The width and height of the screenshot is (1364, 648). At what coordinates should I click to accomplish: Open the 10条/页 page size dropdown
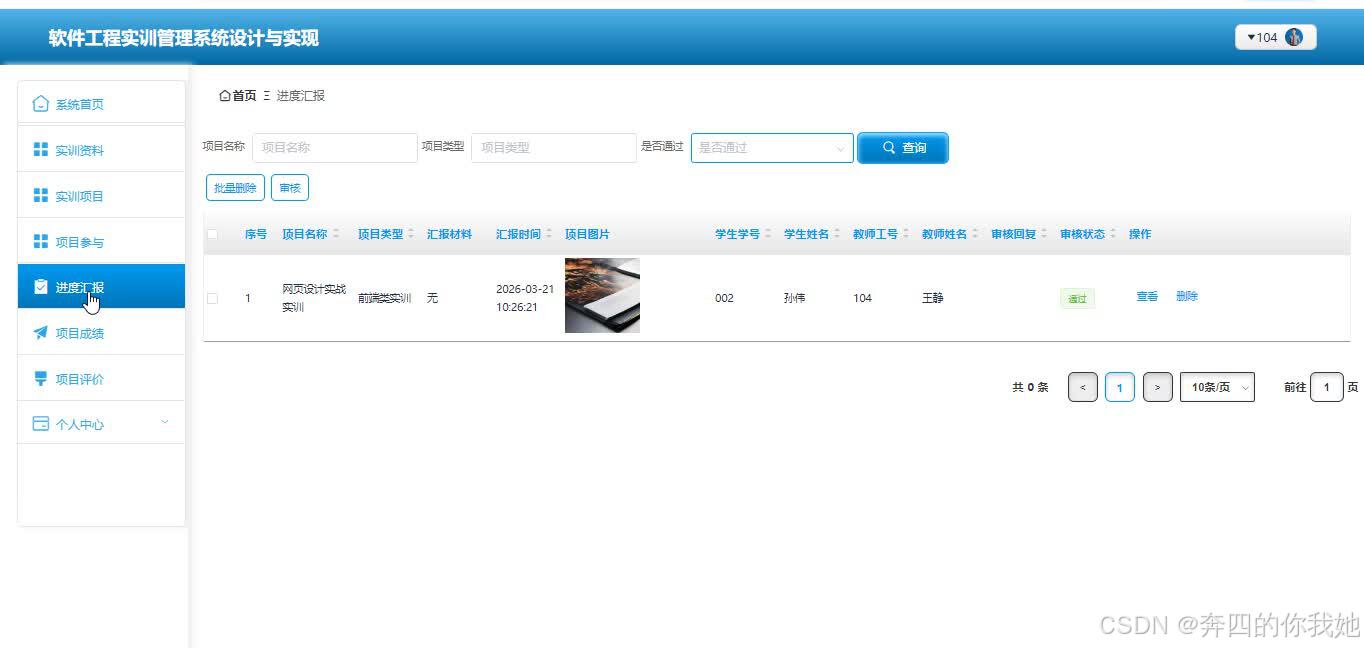coord(1217,387)
